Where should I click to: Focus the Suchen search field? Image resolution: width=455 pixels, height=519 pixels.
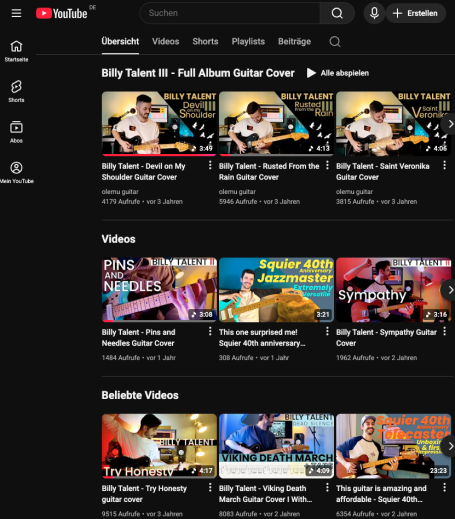[x=230, y=13]
